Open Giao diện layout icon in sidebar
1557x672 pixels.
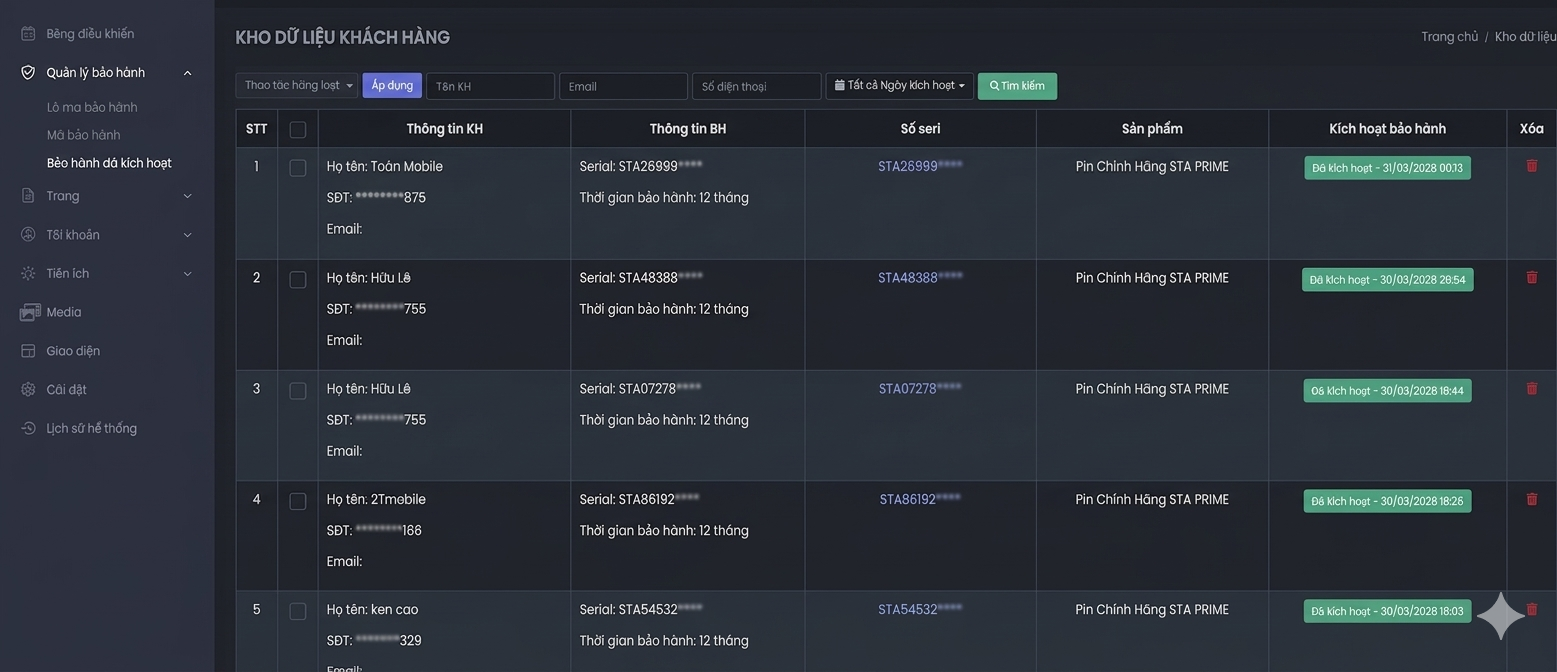28,351
